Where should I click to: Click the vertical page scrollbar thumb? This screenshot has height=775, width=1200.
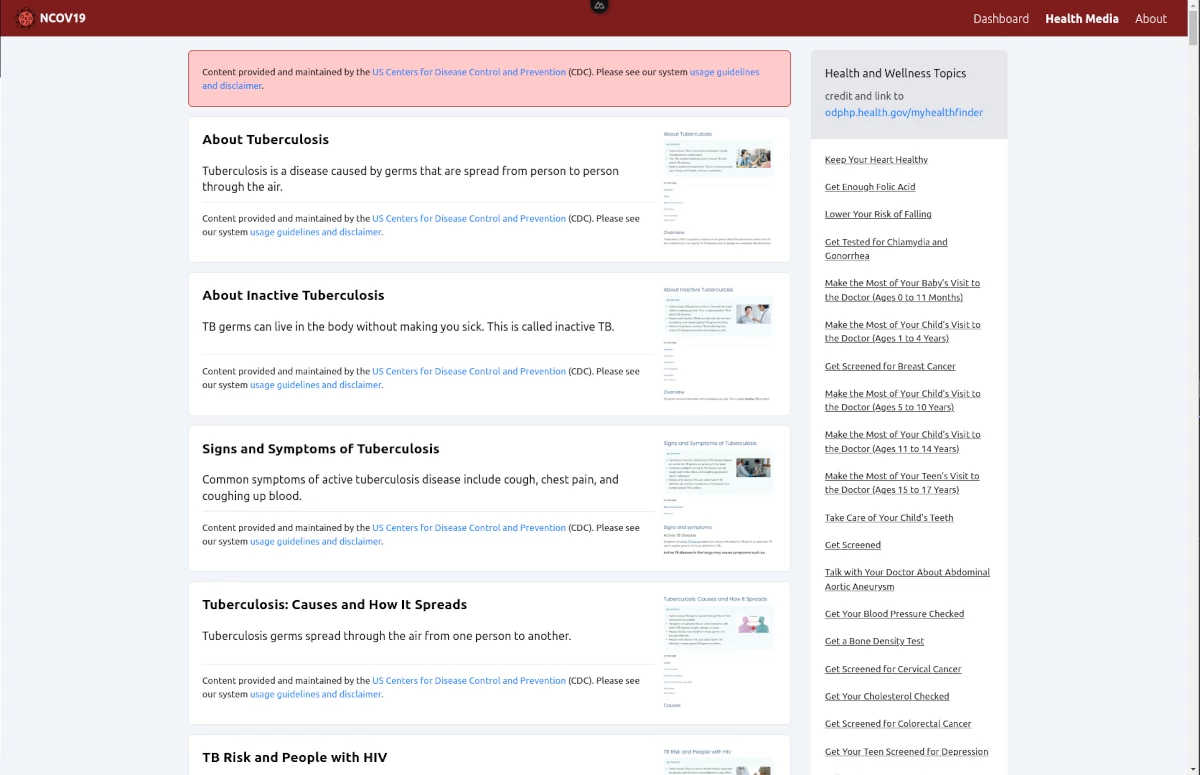pyautogui.click(x=1193, y=30)
